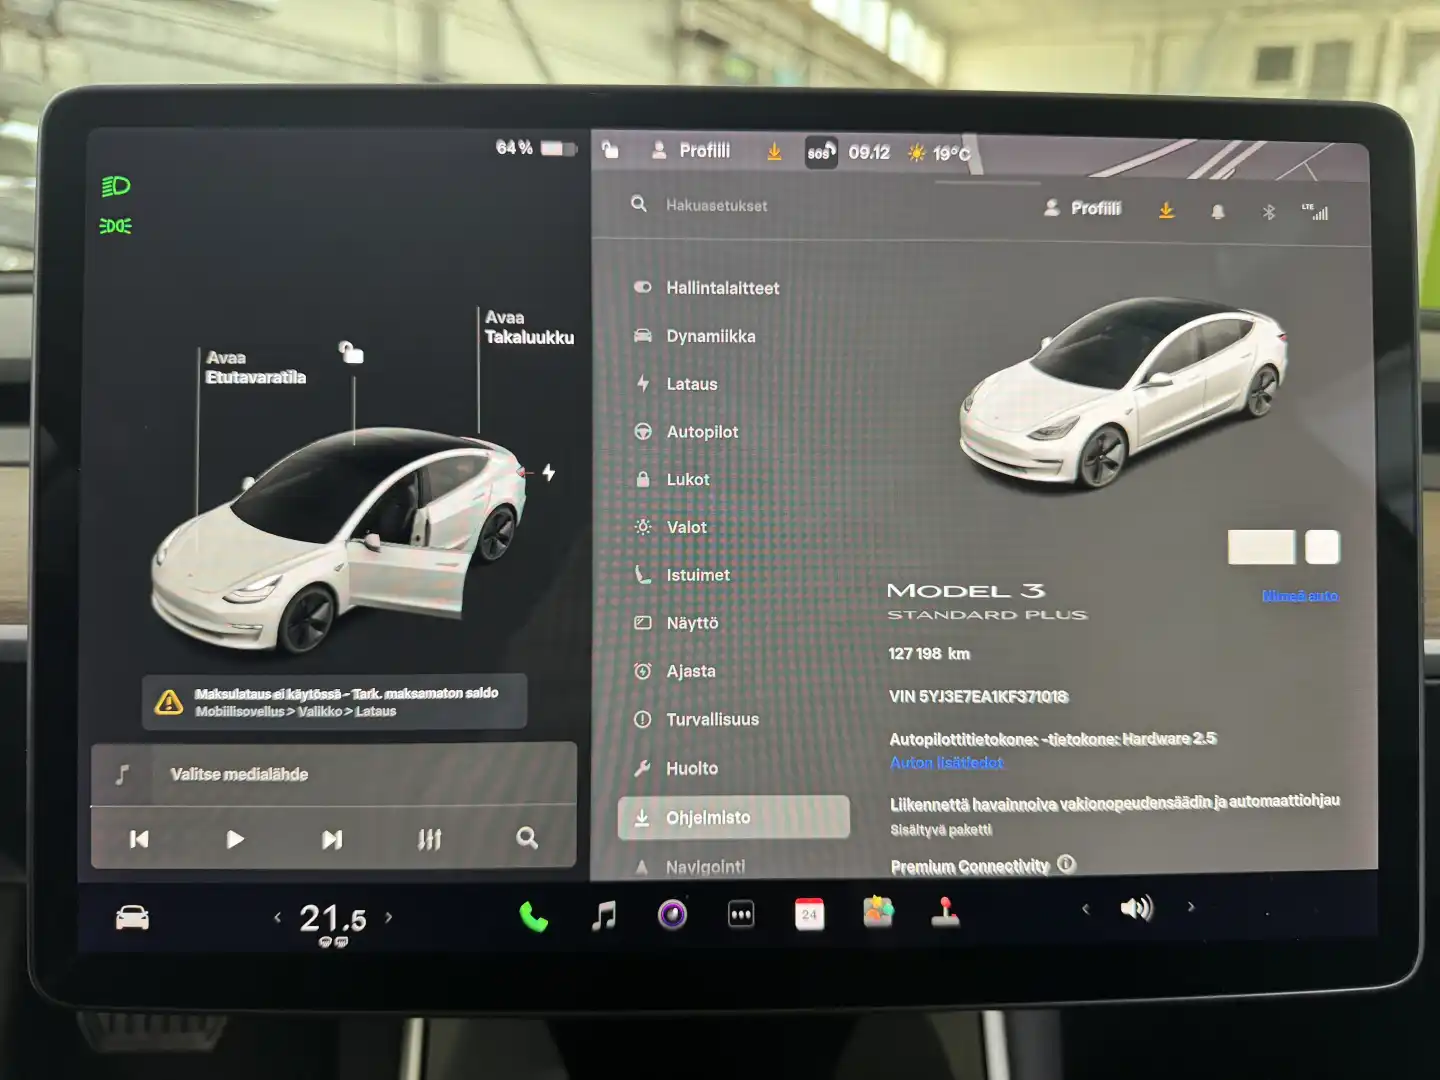The image size is (1440, 1080).
Task: Open Bluetooth settings icon
Action: click(1269, 212)
